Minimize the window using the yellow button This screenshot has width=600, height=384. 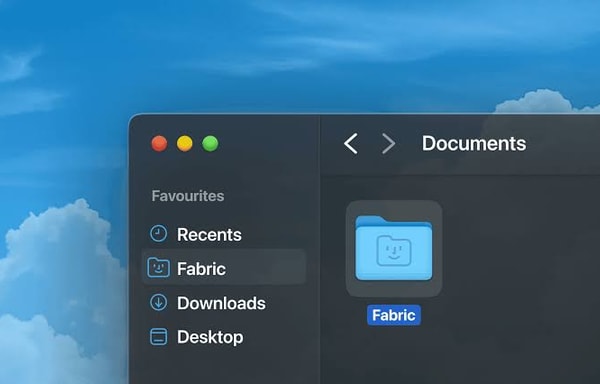(x=184, y=144)
